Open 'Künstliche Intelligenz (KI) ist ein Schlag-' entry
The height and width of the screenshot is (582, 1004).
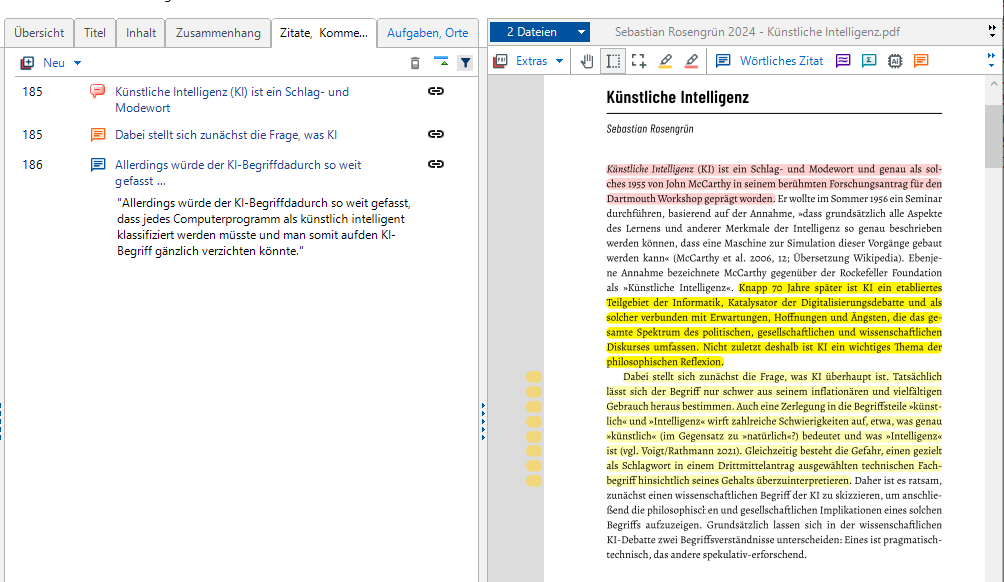(232, 100)
